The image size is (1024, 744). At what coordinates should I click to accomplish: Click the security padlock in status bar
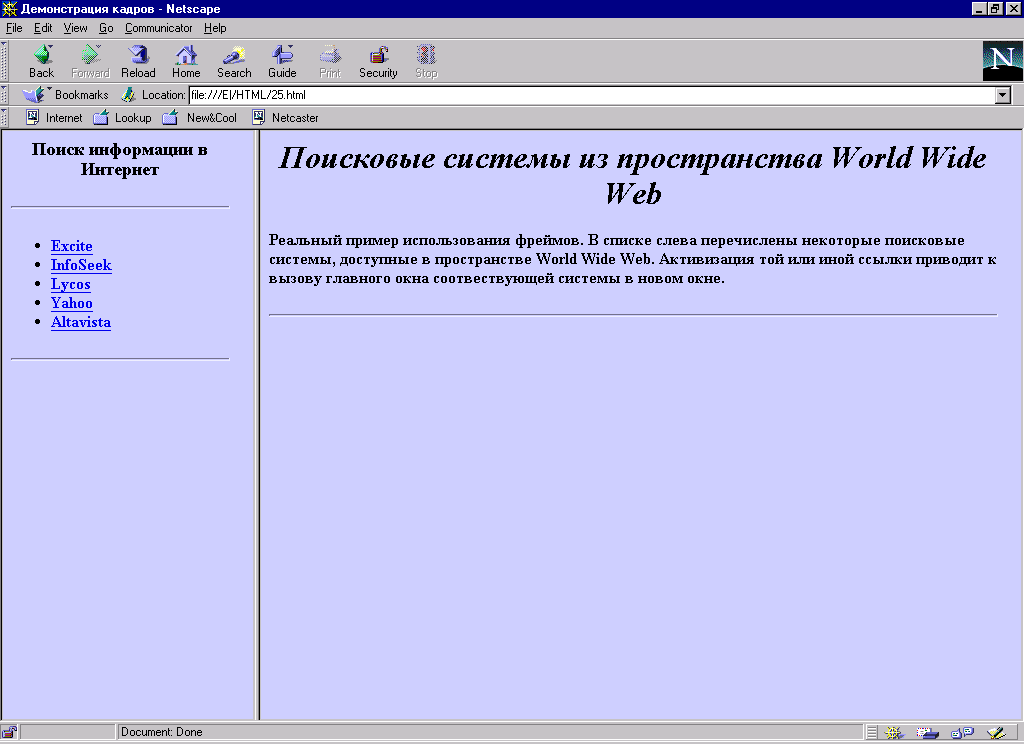[x=9, y=732]
